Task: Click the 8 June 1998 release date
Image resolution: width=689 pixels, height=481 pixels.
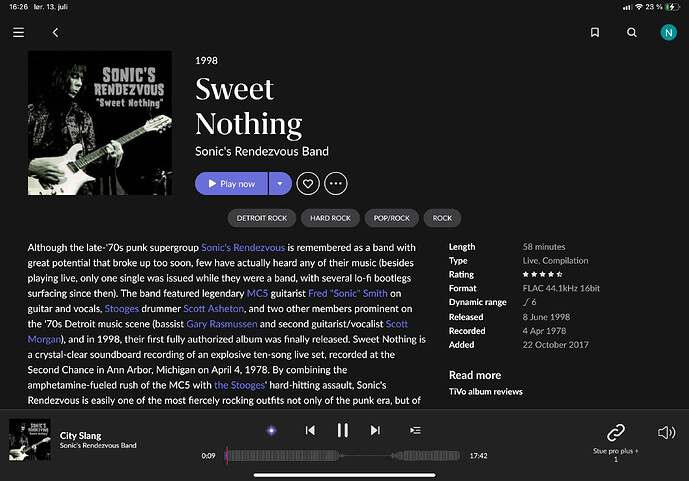Action: [x=546, y=317]
